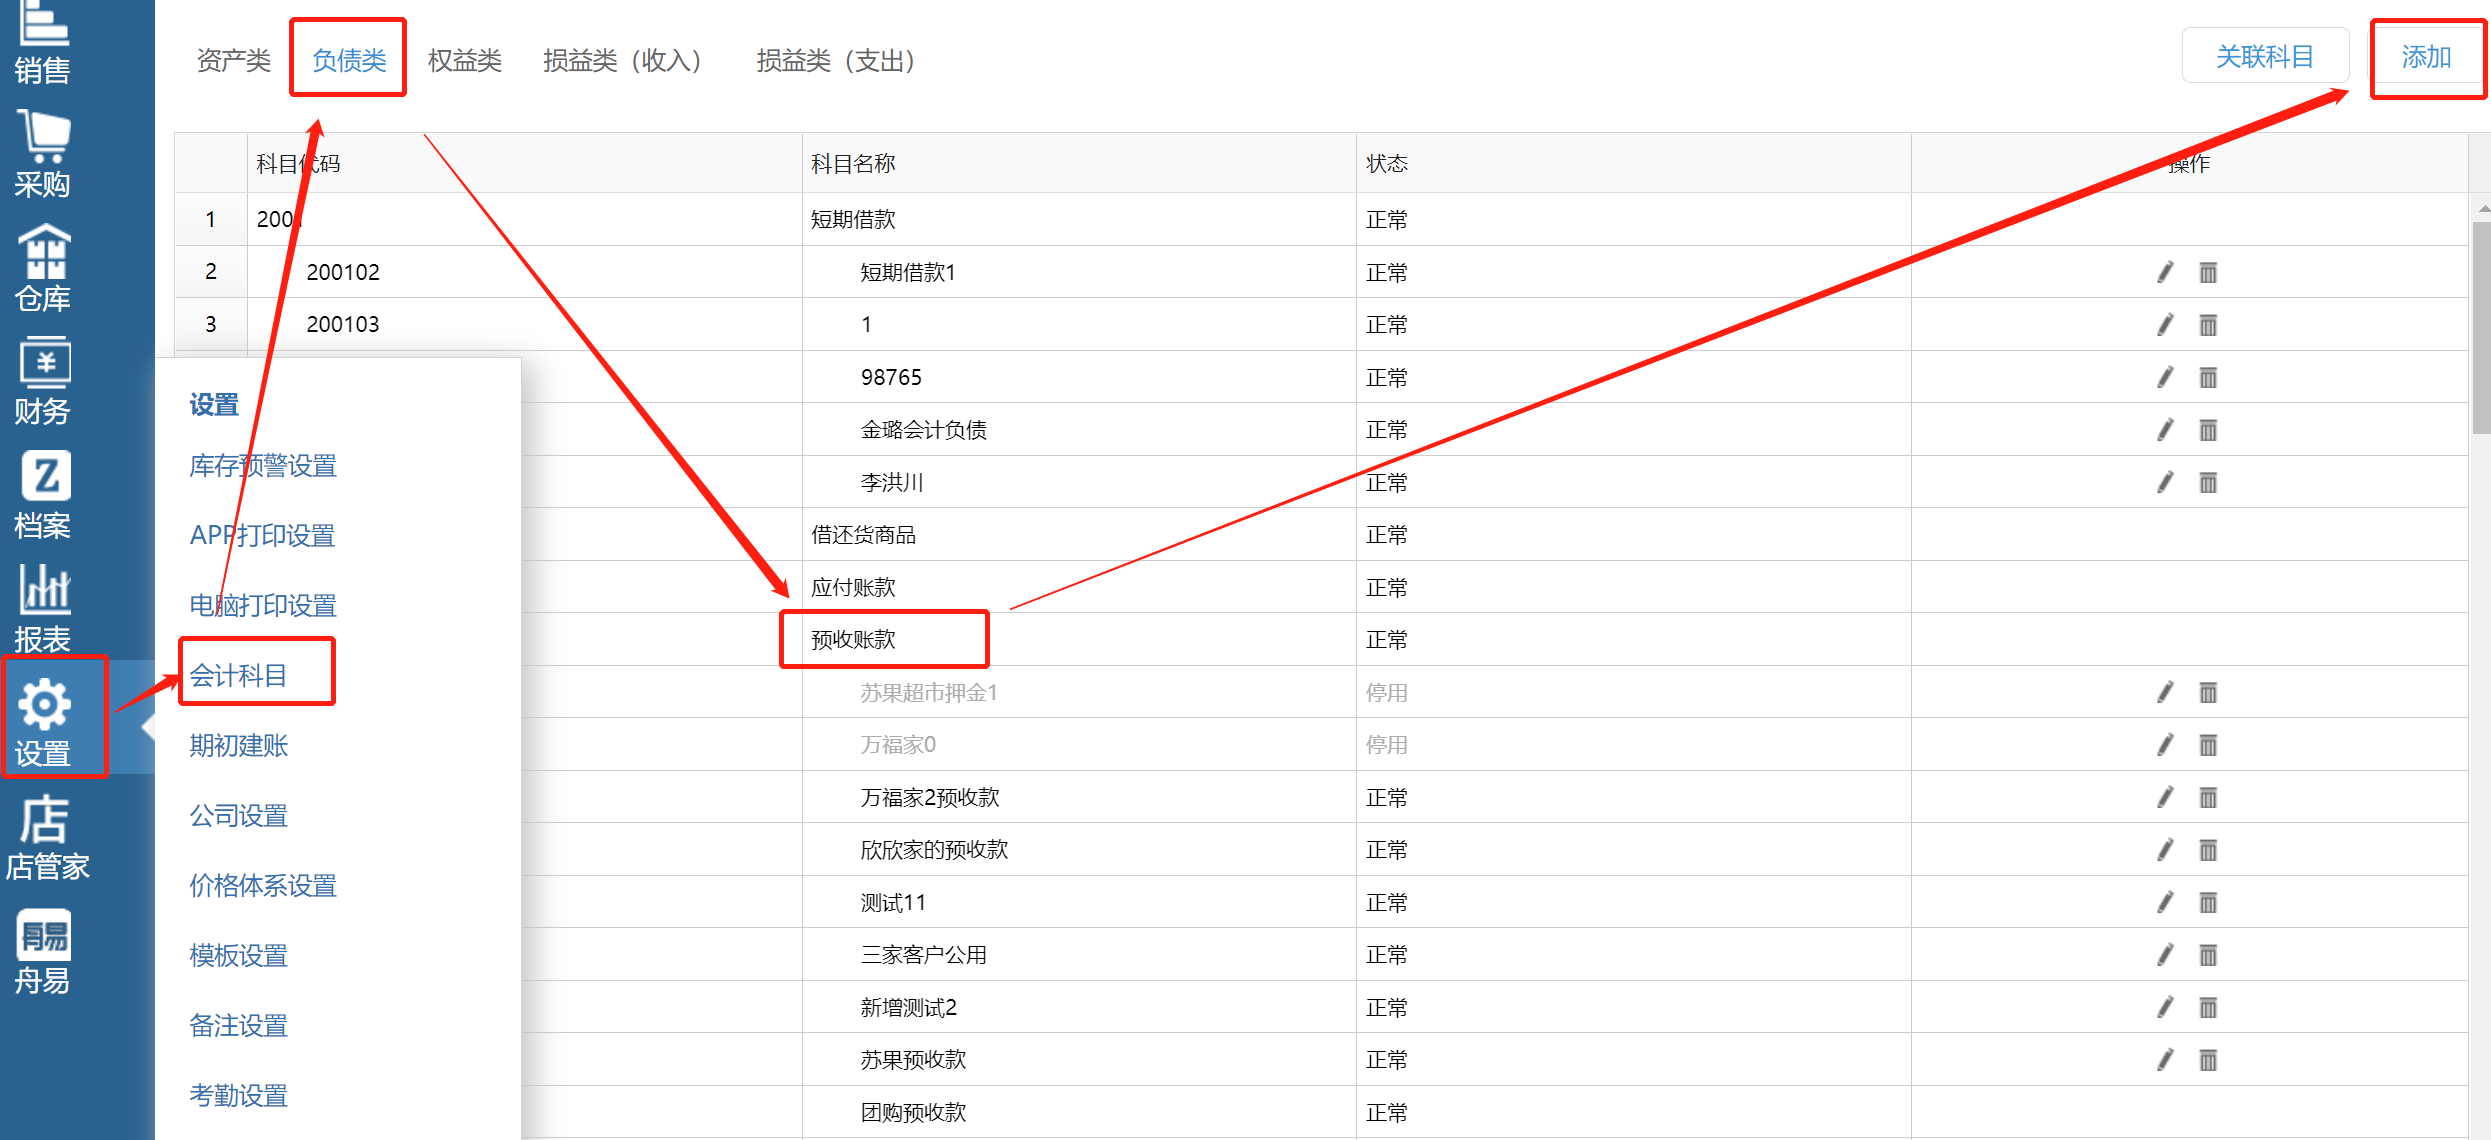The image size is (2491, 1140).
Task: Edit the 苏果预收款 row
Action: click(2165, 1060)
